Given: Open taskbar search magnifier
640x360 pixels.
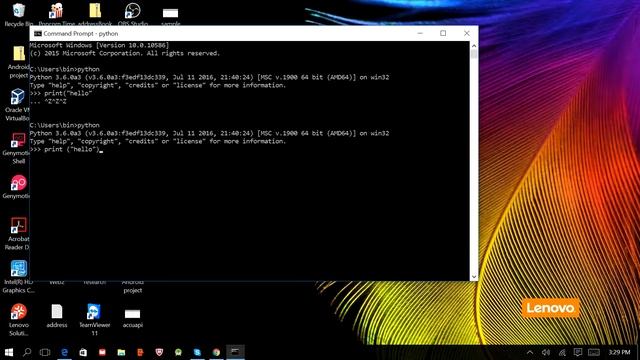Looking at the screenshot, I should click(x=27, y=352).
